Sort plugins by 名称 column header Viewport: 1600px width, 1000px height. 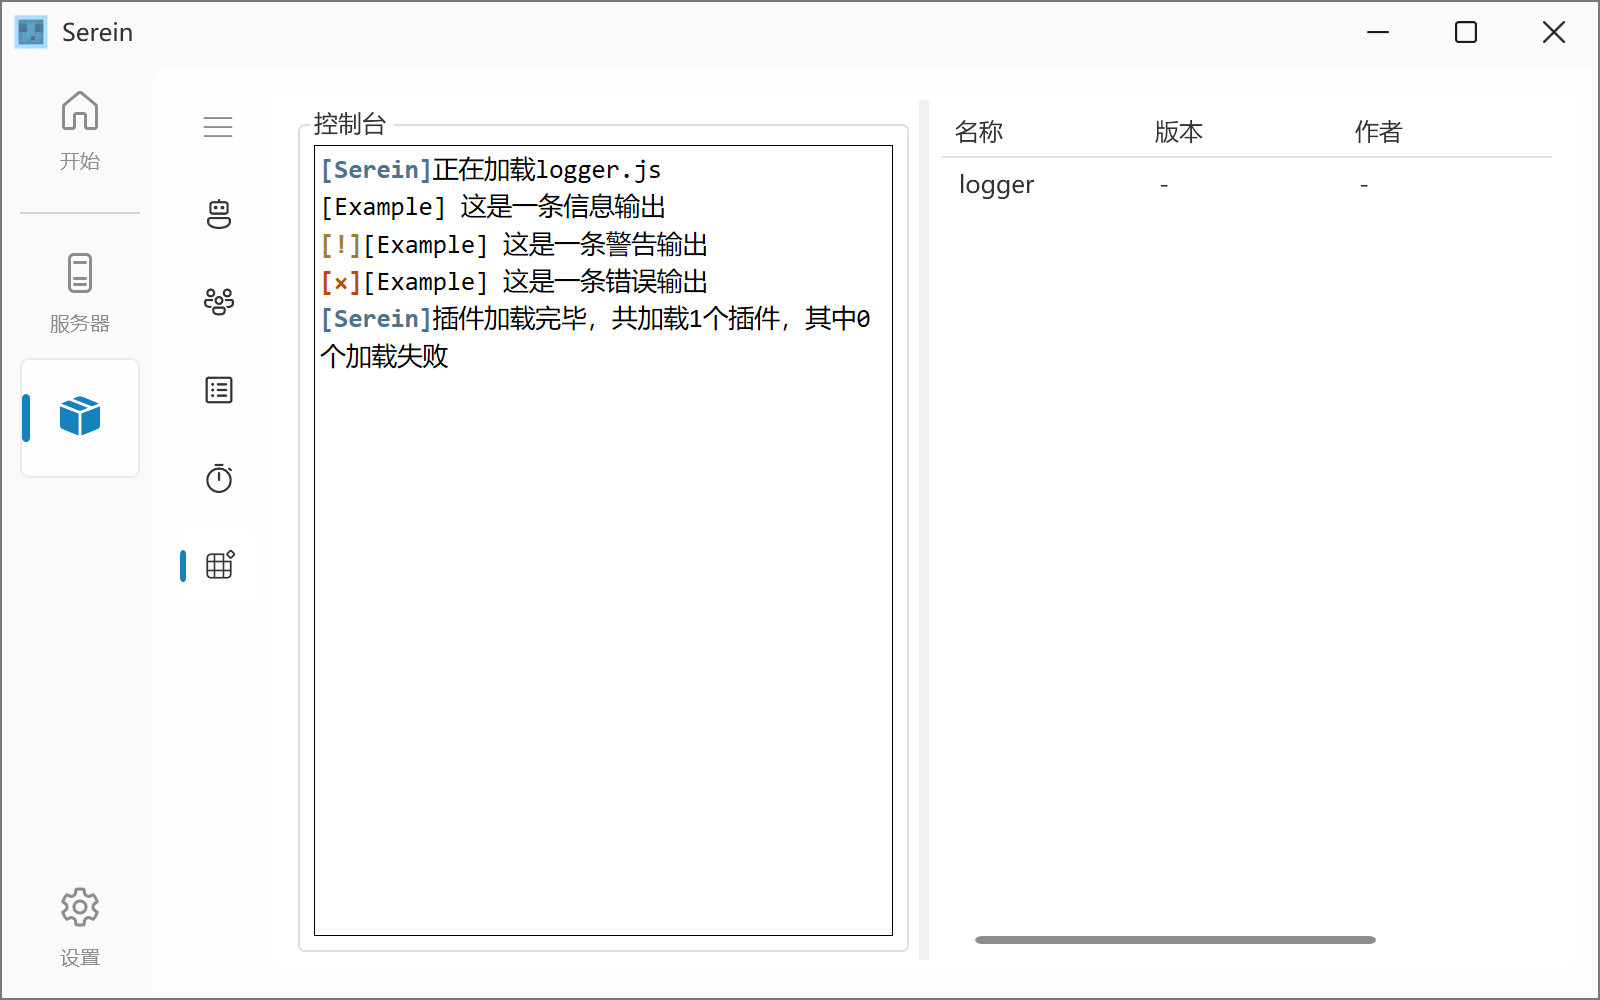(x=979, y=132)
